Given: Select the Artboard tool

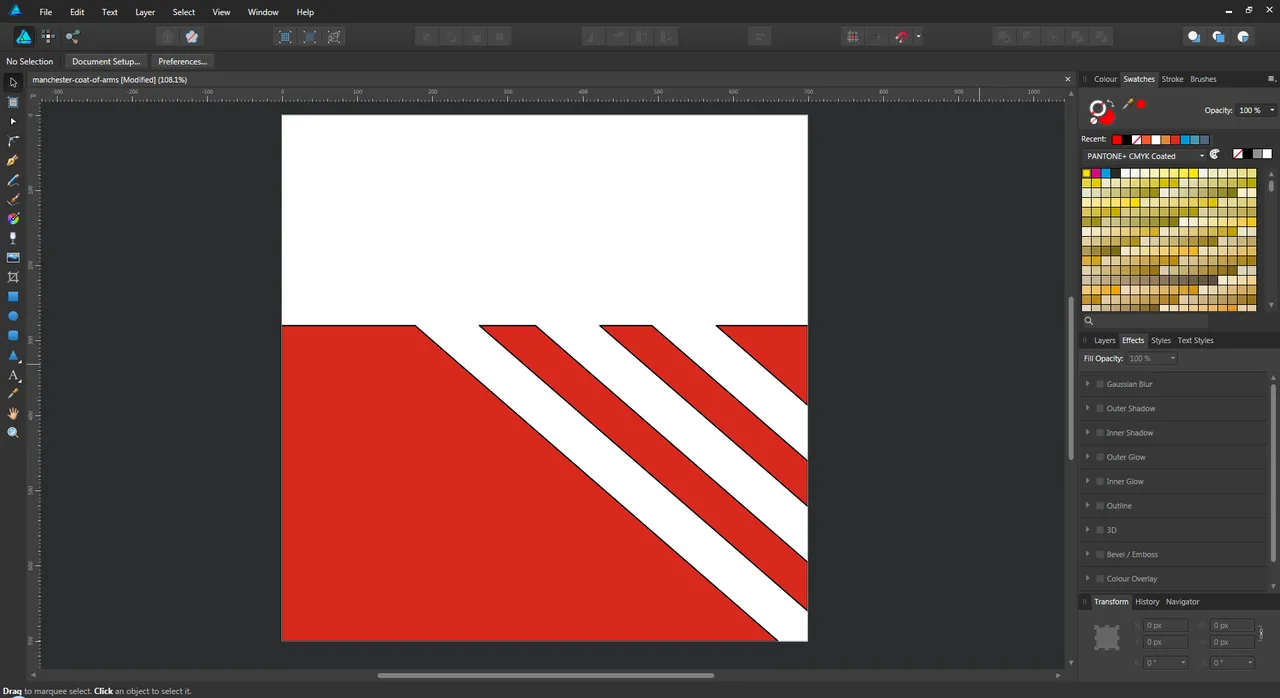Looking at the screenshot, I should 13,102.
